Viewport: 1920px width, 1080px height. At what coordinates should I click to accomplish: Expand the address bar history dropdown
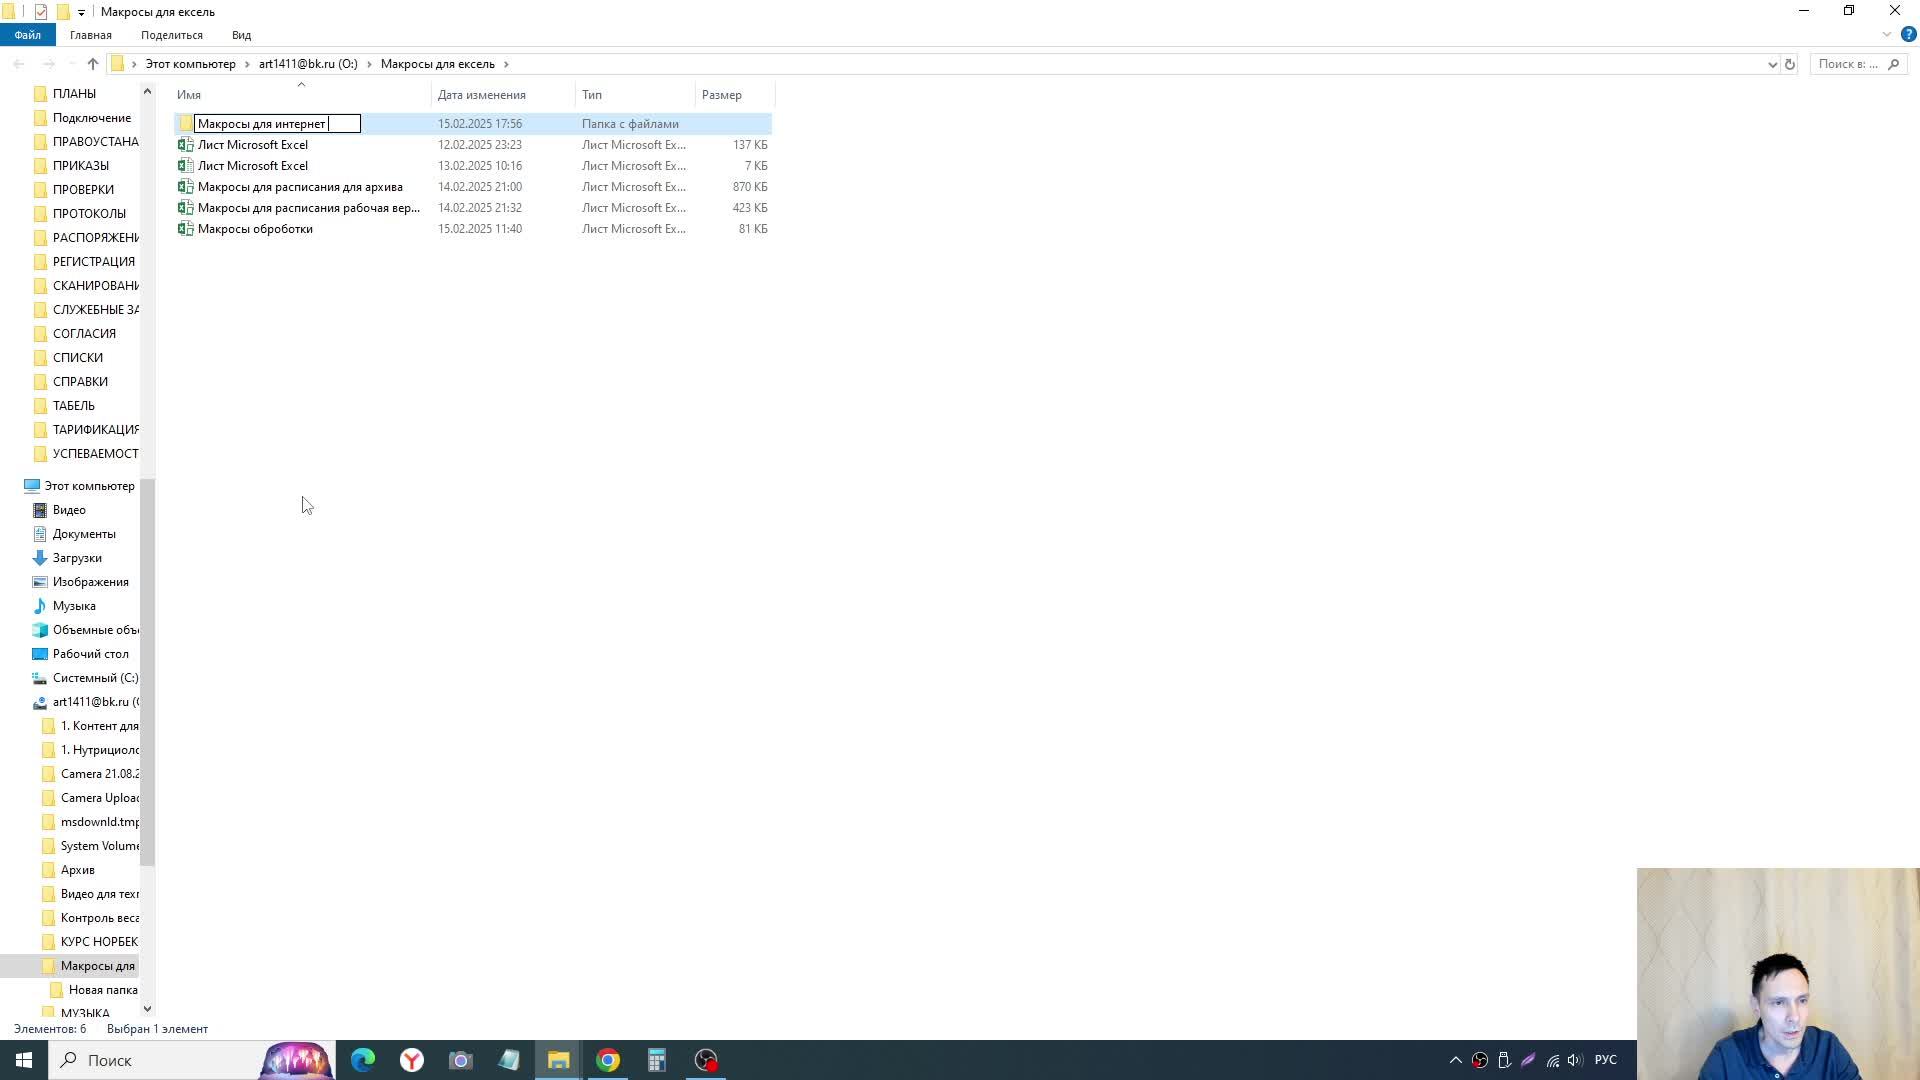[x=1772, y=64]
